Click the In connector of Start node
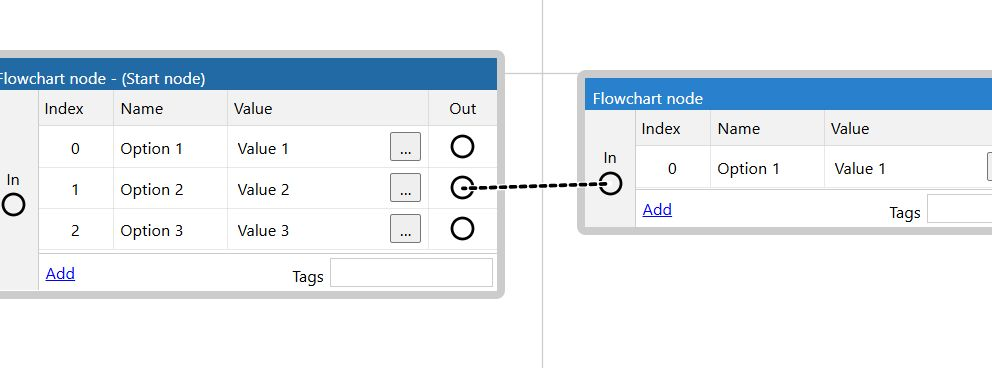 13,205
